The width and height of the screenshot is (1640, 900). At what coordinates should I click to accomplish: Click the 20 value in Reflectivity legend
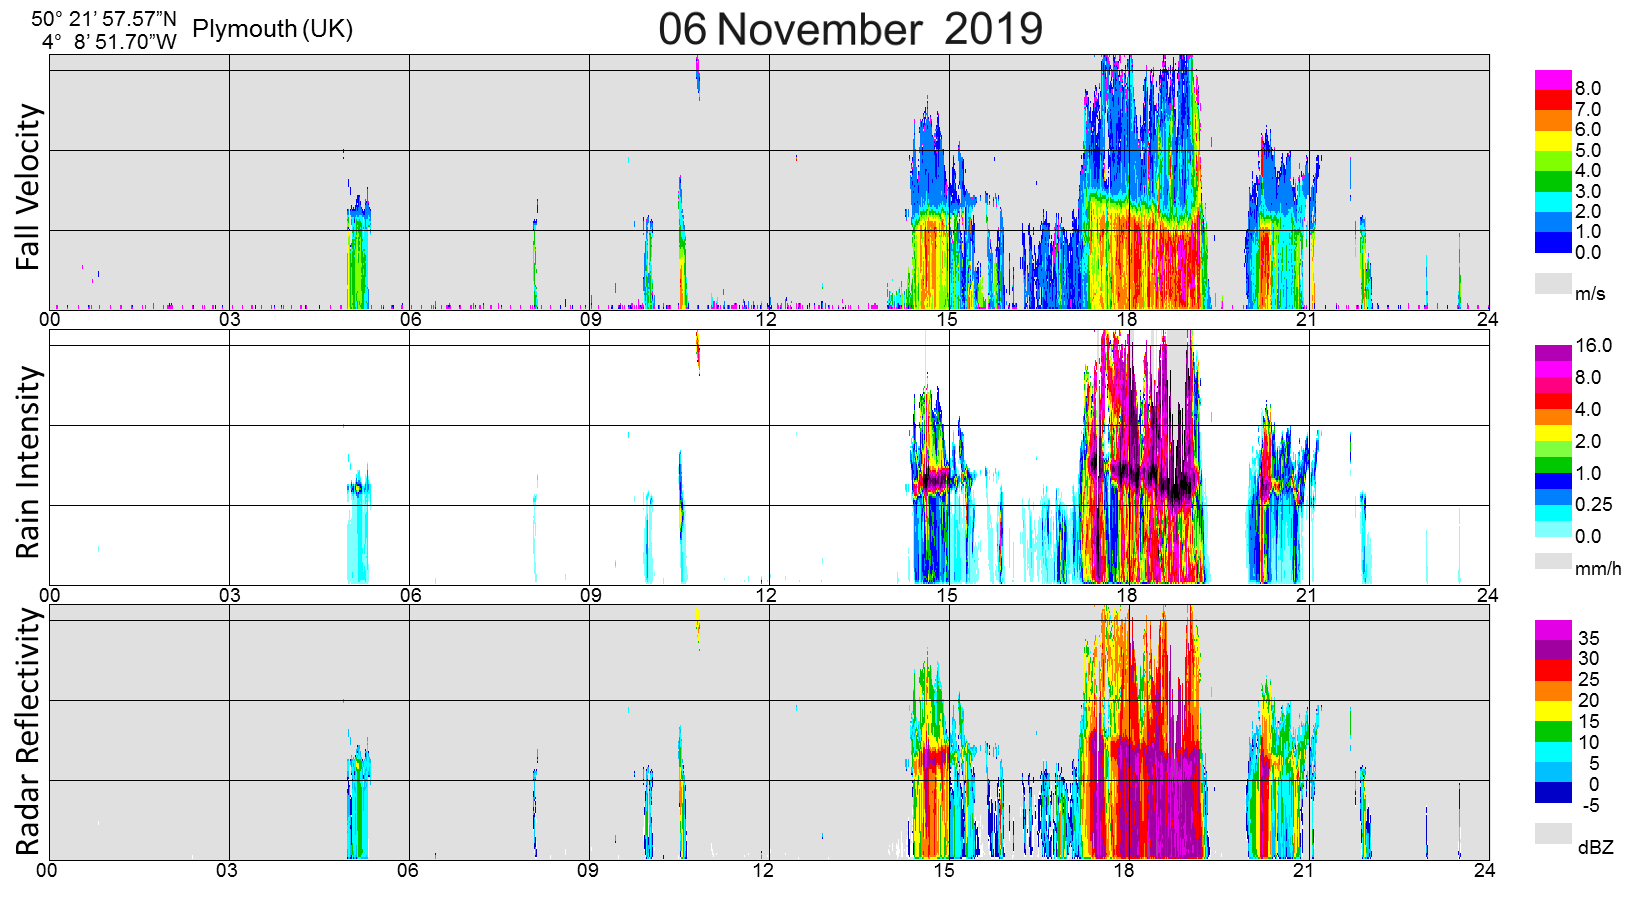(x=1588, y=700)
